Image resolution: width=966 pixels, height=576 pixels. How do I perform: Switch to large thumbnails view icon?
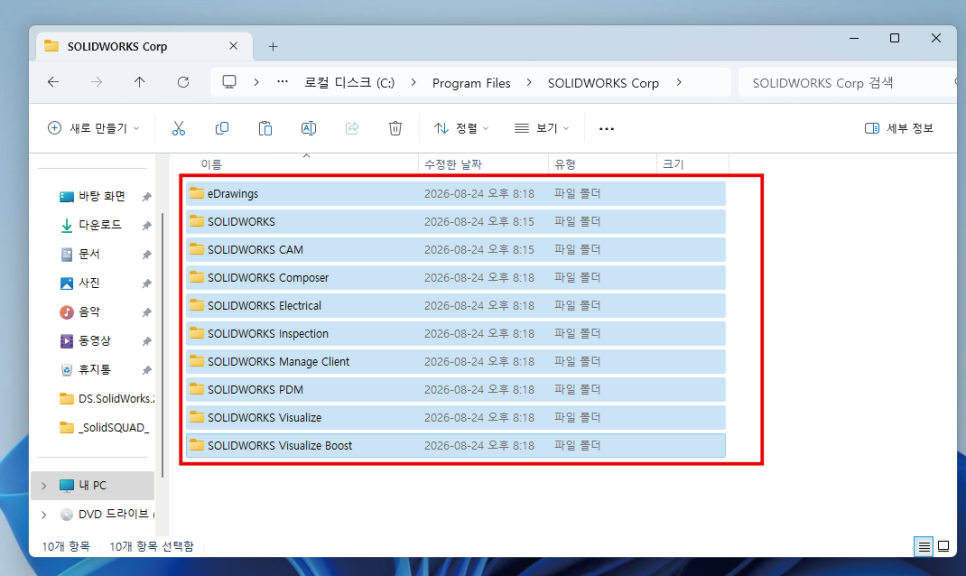click(x=943, y=546)
